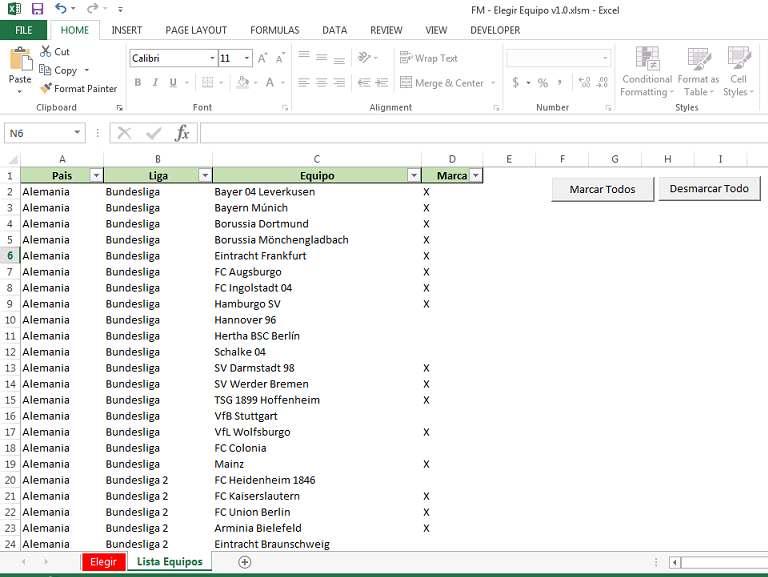
Task: Open the Alignment group dialog launcher
Action: point(496,107)
